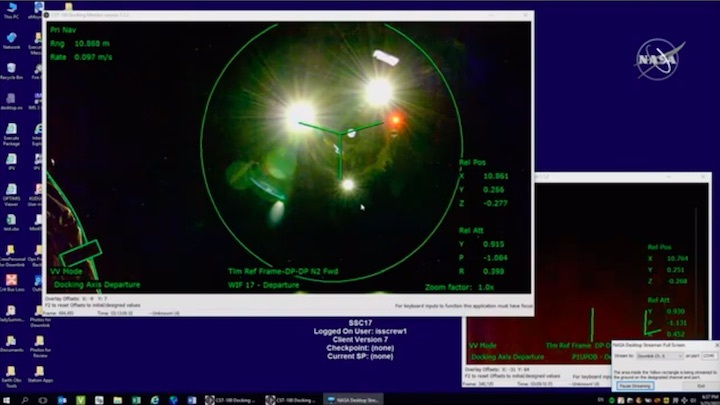
Task: Open the test.xlsx spreadsheet icon
Action: pos(11,223)
